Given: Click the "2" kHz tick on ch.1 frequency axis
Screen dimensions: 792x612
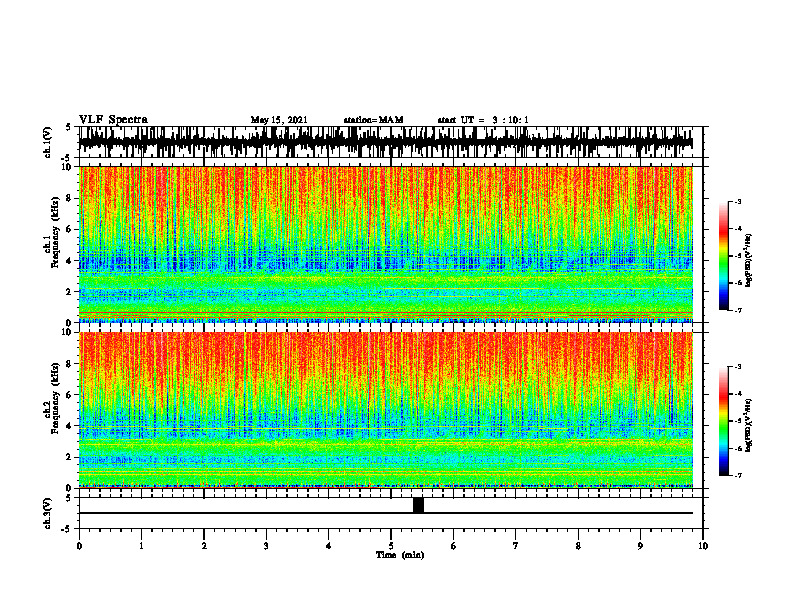Looking at the screenshot, I should click(70, 292).
